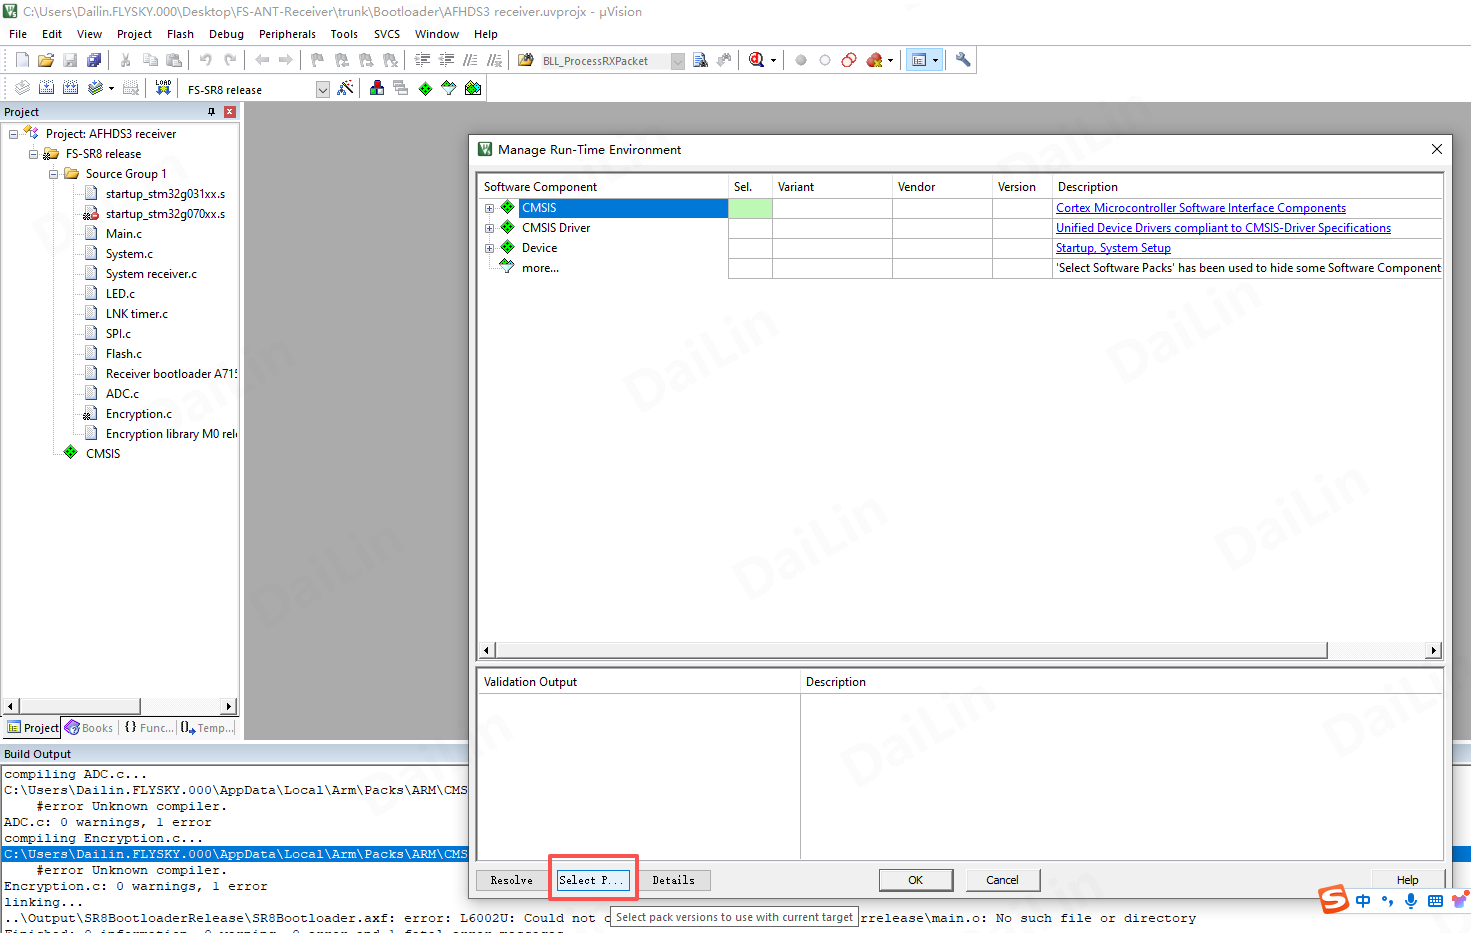Collapse the Source Group 1 folder
This screenshot has height=933, width=1471.
(x=53, y=174)
